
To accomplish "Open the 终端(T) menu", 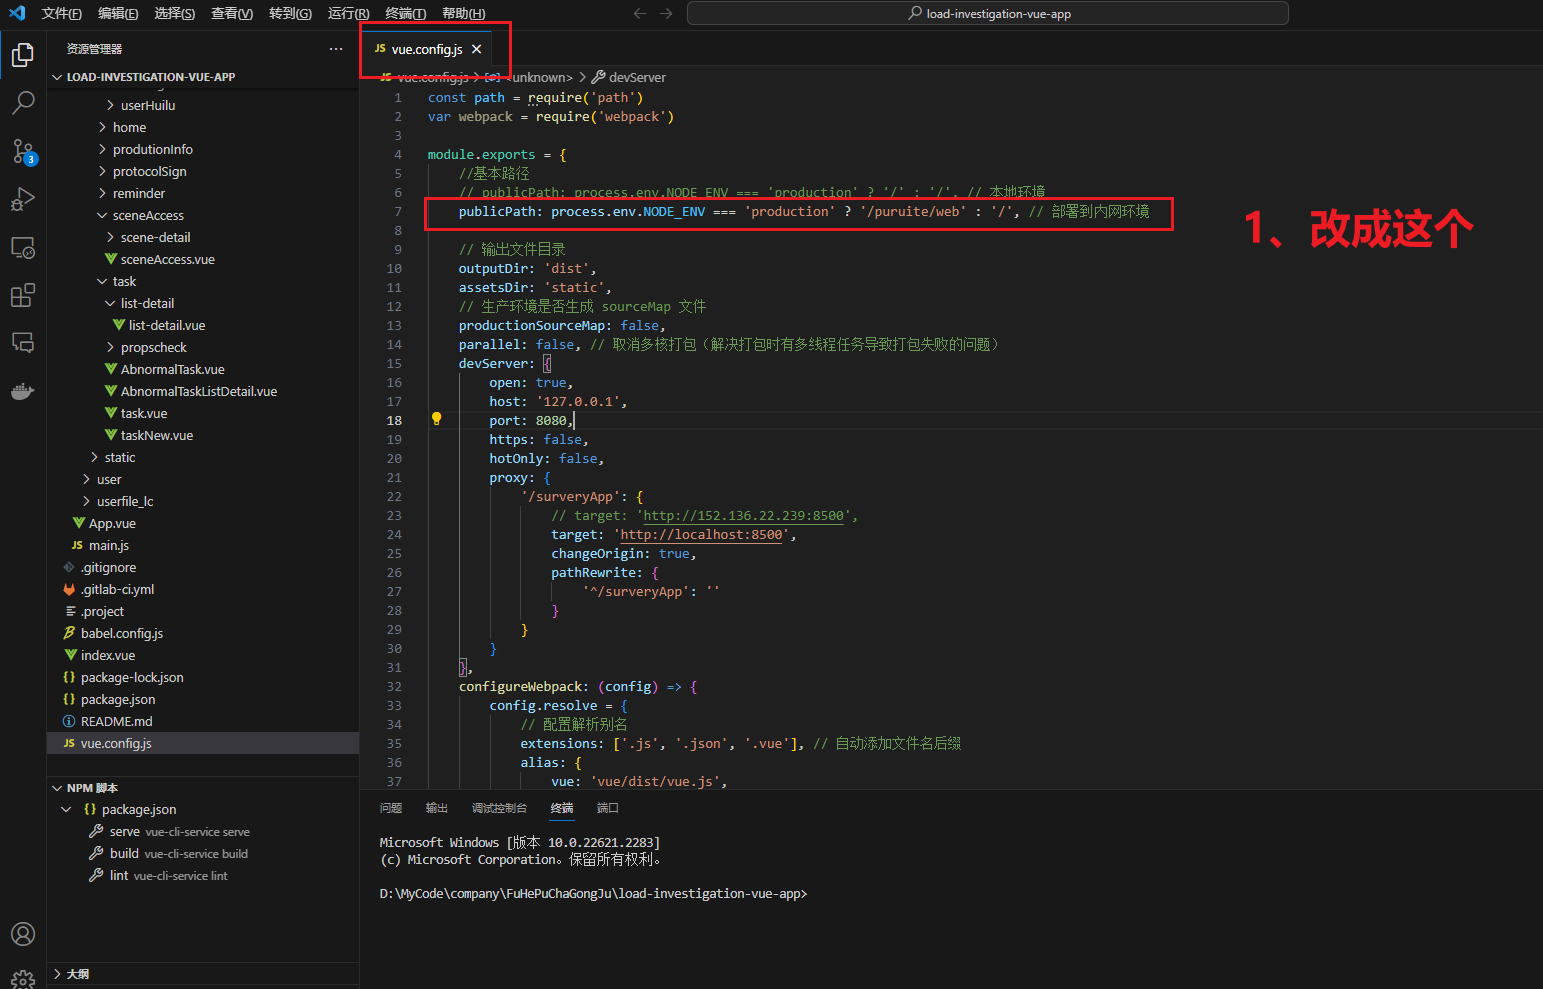I will (405, 13).
